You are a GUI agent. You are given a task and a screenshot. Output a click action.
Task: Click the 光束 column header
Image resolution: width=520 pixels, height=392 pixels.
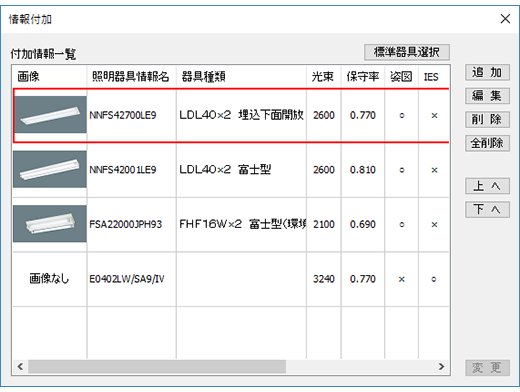(323, 77)
